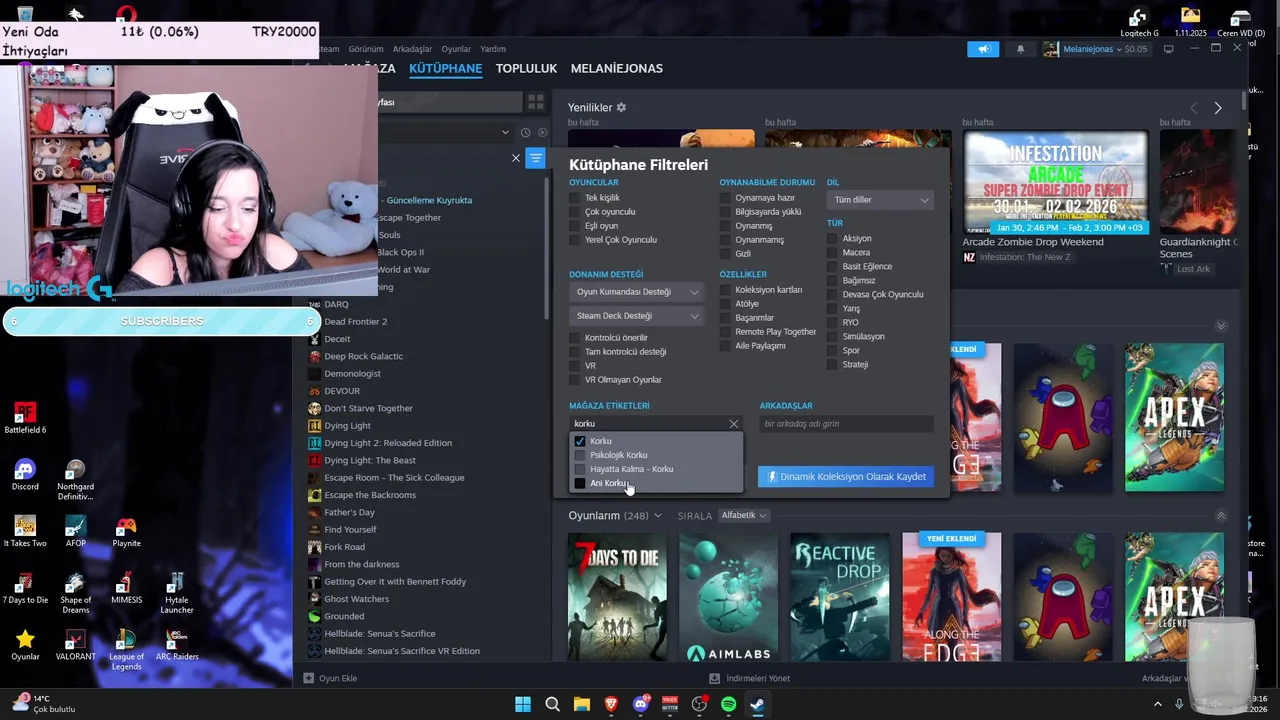The height and width of the screenshot is (720, 1280).
Task: Select Deep Rock Galactic in game list
Action: 363,356
